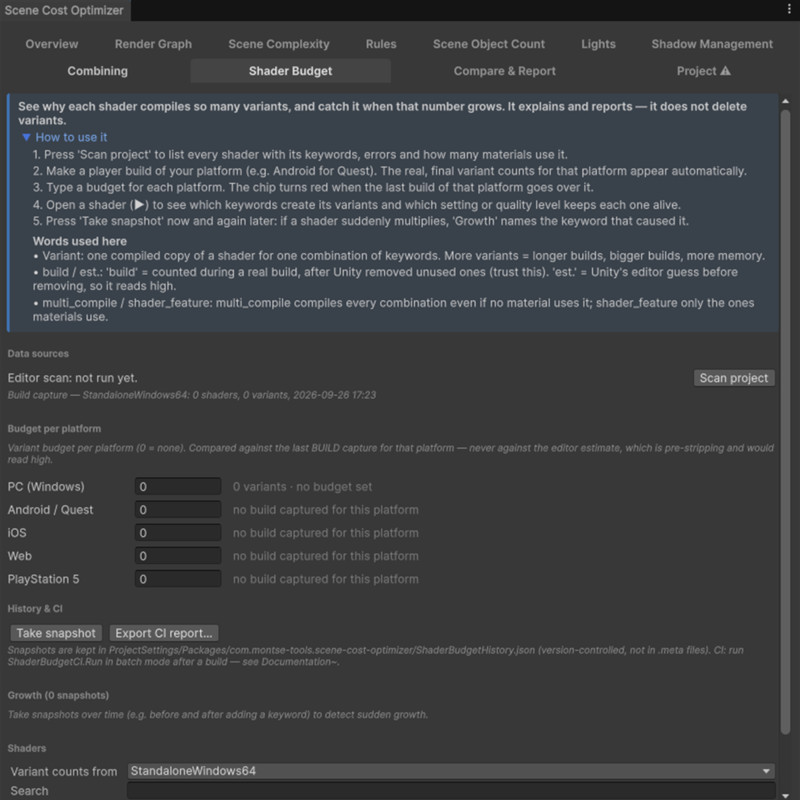Go to the Rules tab
This screenshot has width=800, height=800.
tap(381, 44)
